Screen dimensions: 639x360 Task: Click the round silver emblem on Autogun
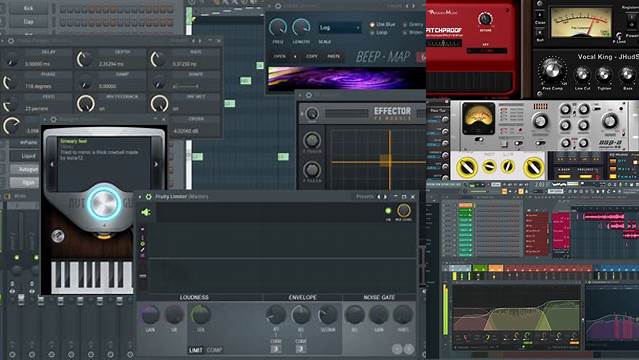click(x=57, y=236)
